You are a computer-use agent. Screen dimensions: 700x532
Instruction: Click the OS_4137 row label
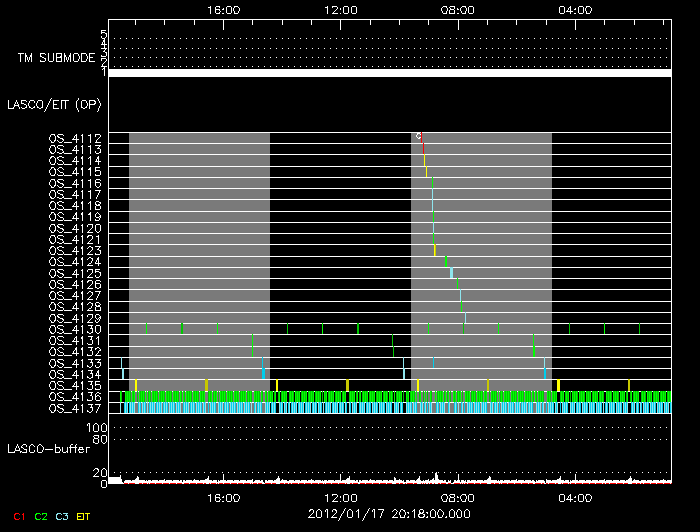click(75, 407)
